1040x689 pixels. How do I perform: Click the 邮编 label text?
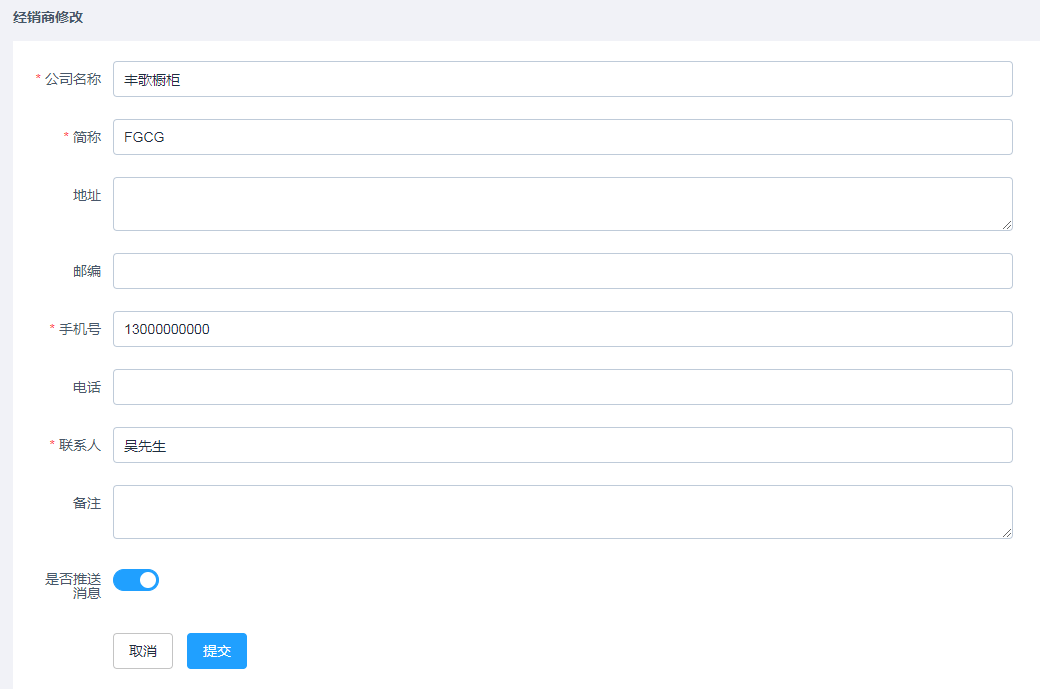[x=87, y=271]
